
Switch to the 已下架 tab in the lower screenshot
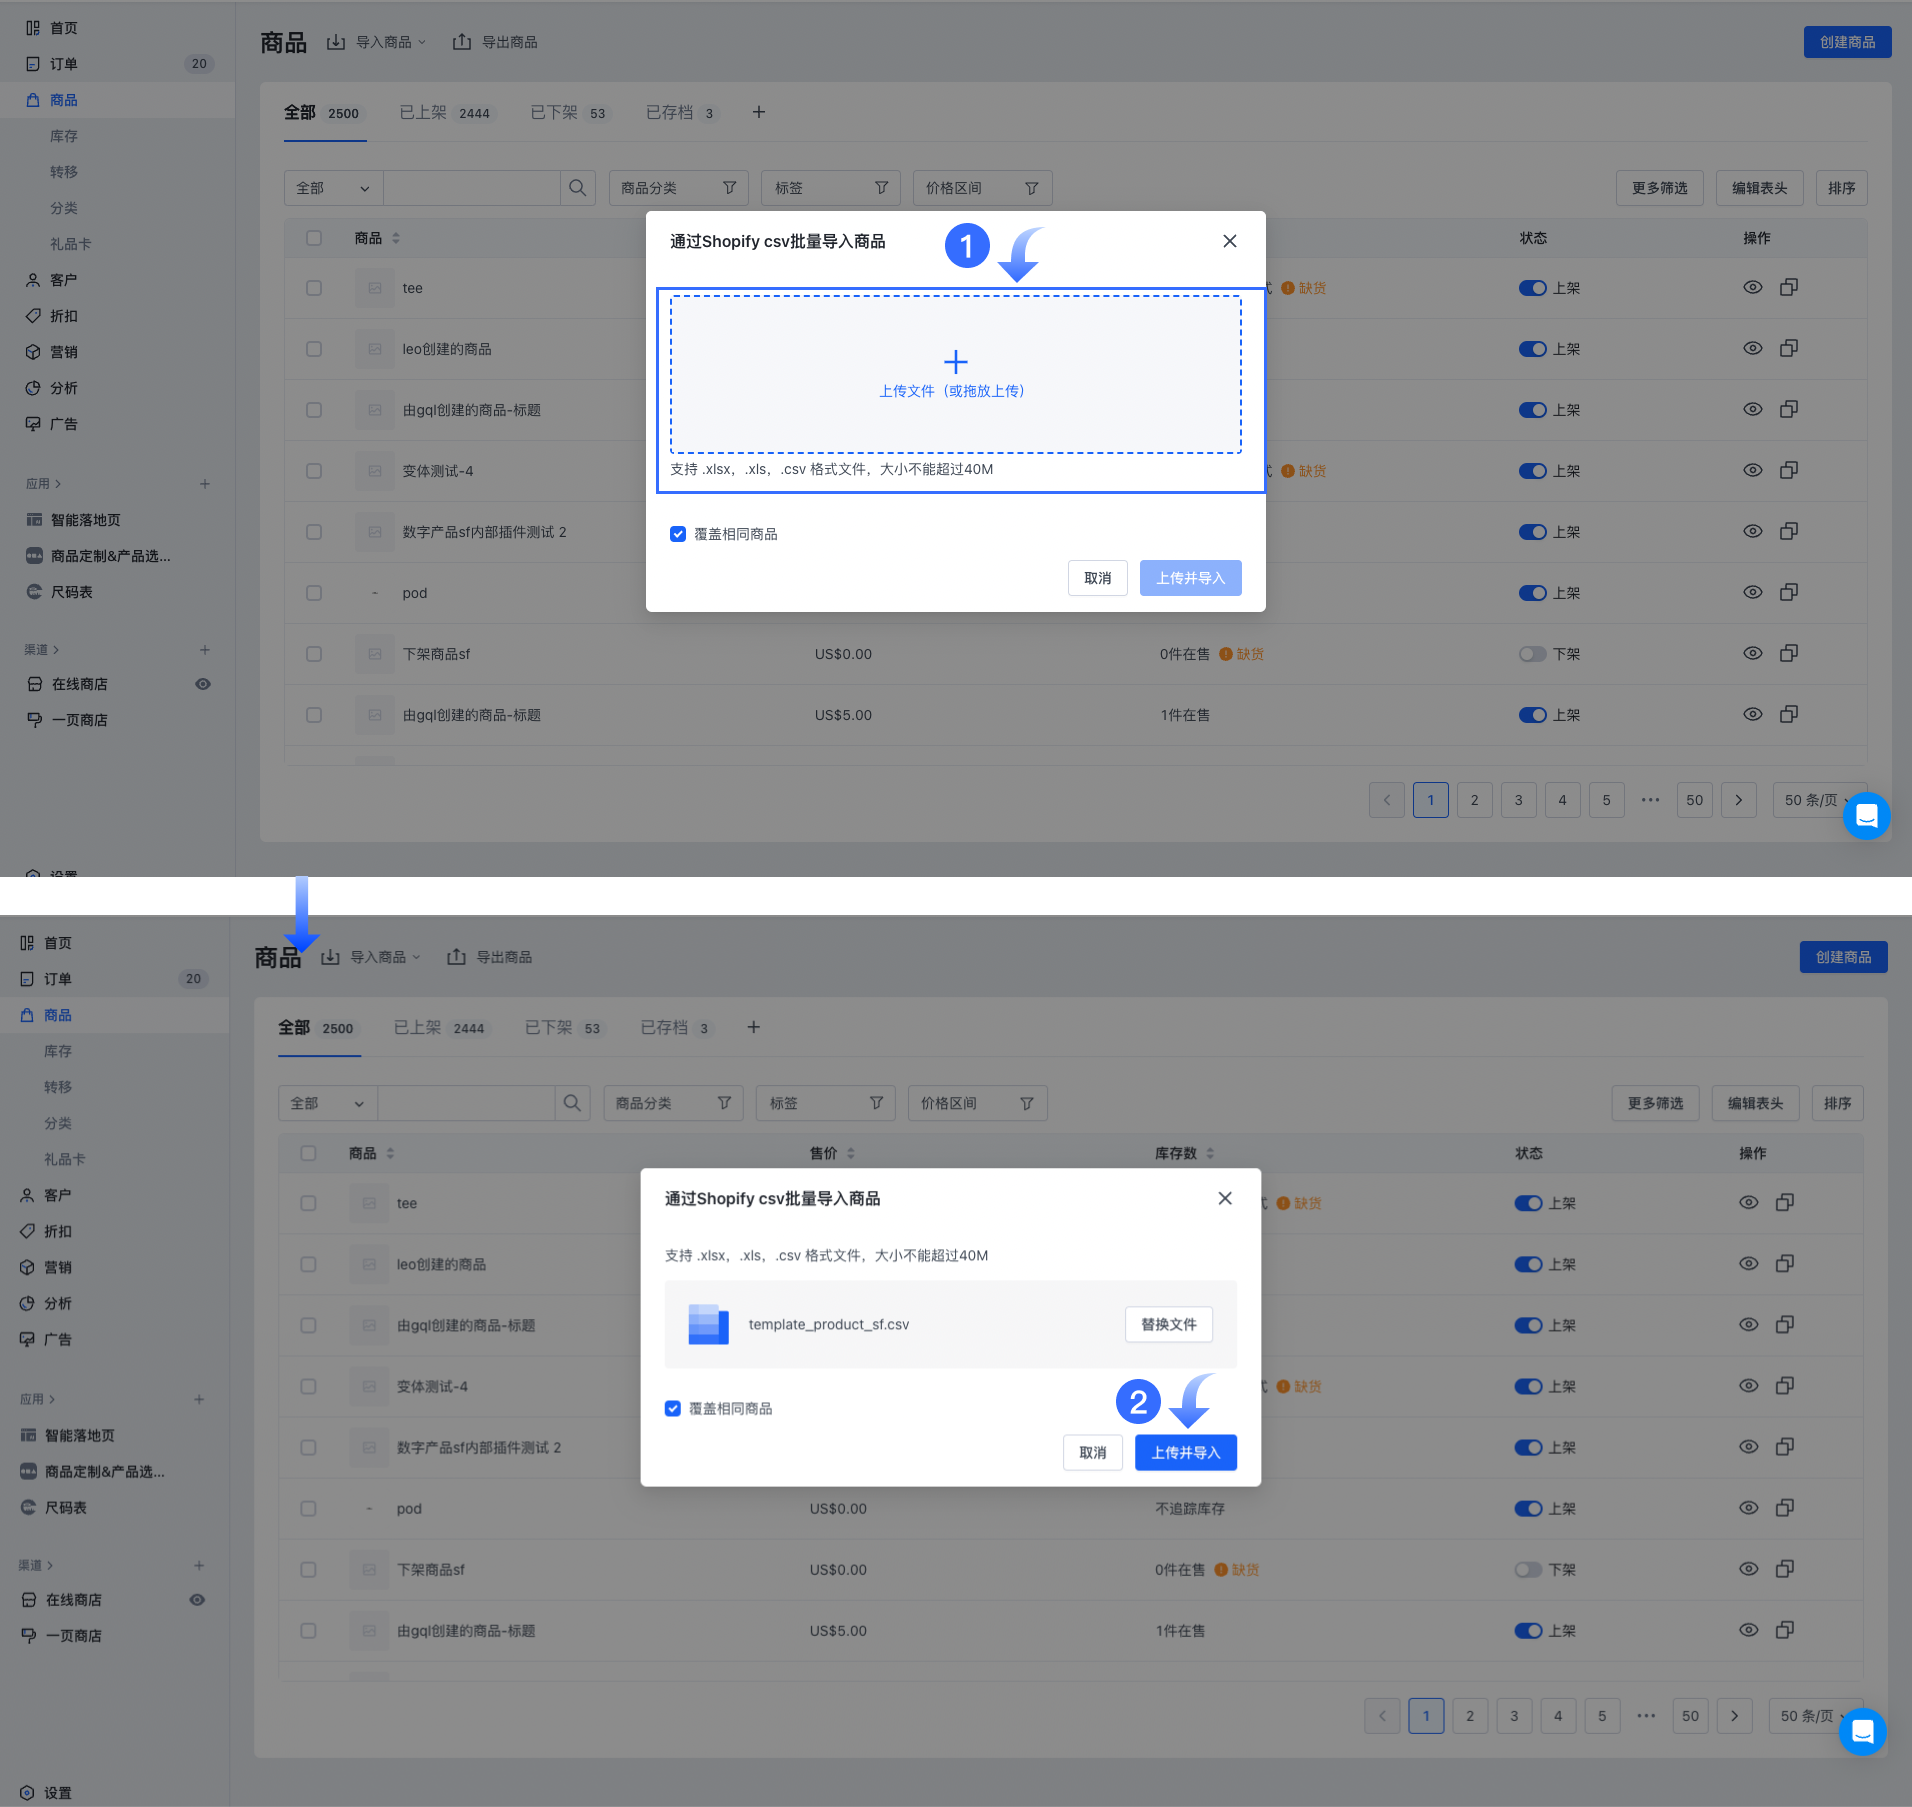(565, 1027)
